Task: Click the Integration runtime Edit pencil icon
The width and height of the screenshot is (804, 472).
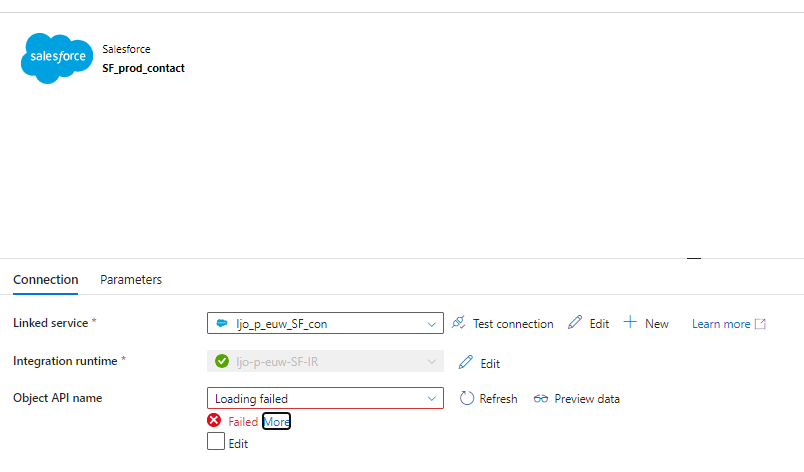Action: pyautogui.click(x=466, y=362)
